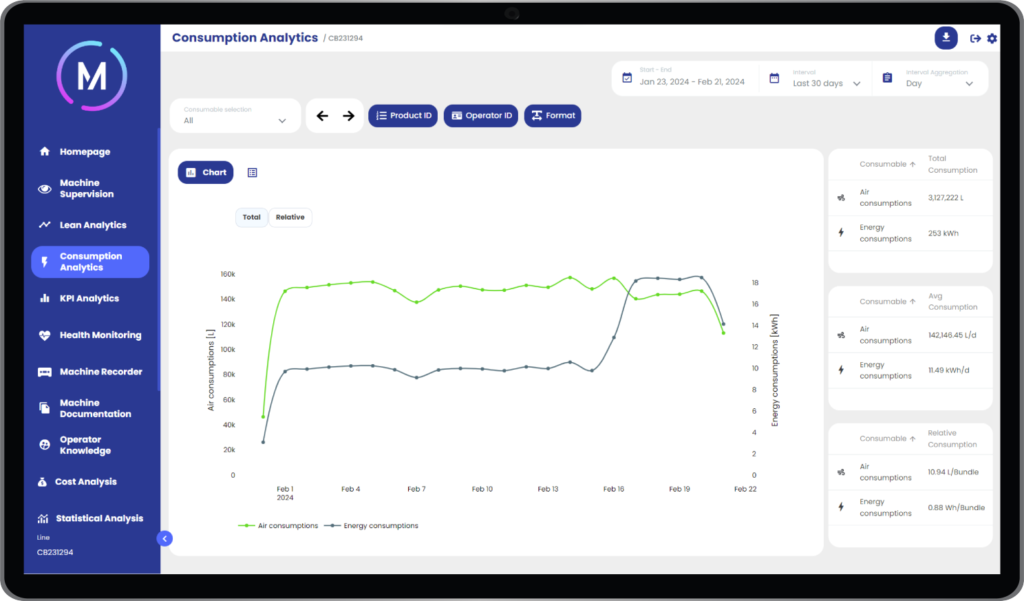Click the Consumption Analytics lightning icon
The height and width of the screenshot is (601, 1024).
(x=44, y=262)
